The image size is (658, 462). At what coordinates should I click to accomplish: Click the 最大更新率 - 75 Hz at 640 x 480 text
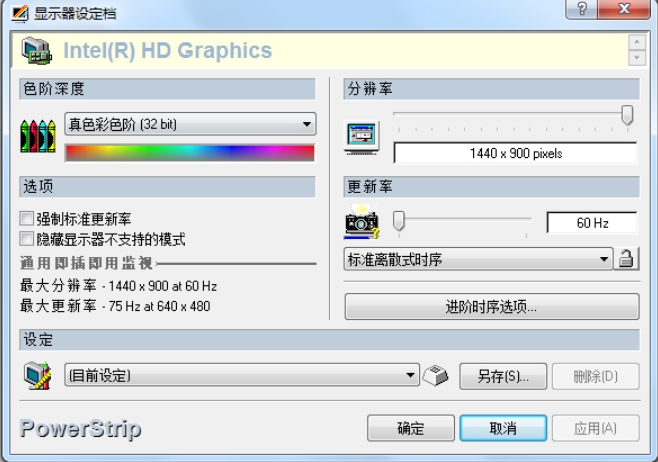pyautogui.click(x=115, y=306)
